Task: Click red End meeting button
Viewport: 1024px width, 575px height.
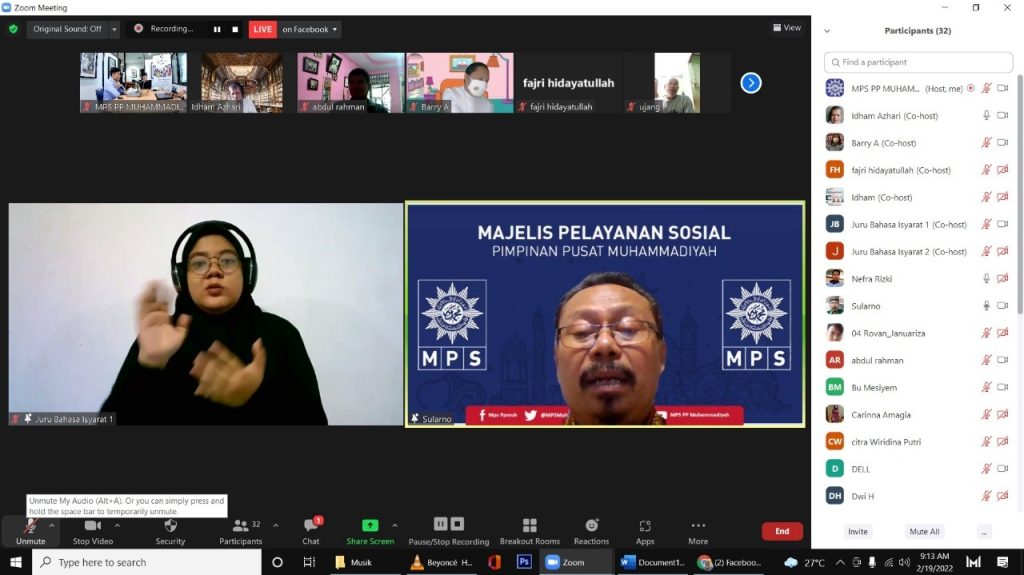Action: 782,531
